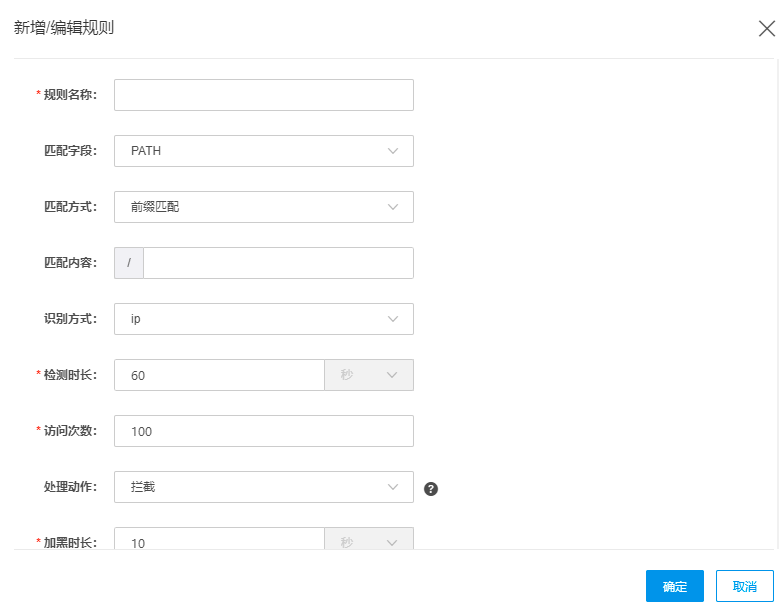The height and width of the screenshot is (615, 779).
Task: Click the chevron arrow in 匹配字段 field
Action: point(393,151)
